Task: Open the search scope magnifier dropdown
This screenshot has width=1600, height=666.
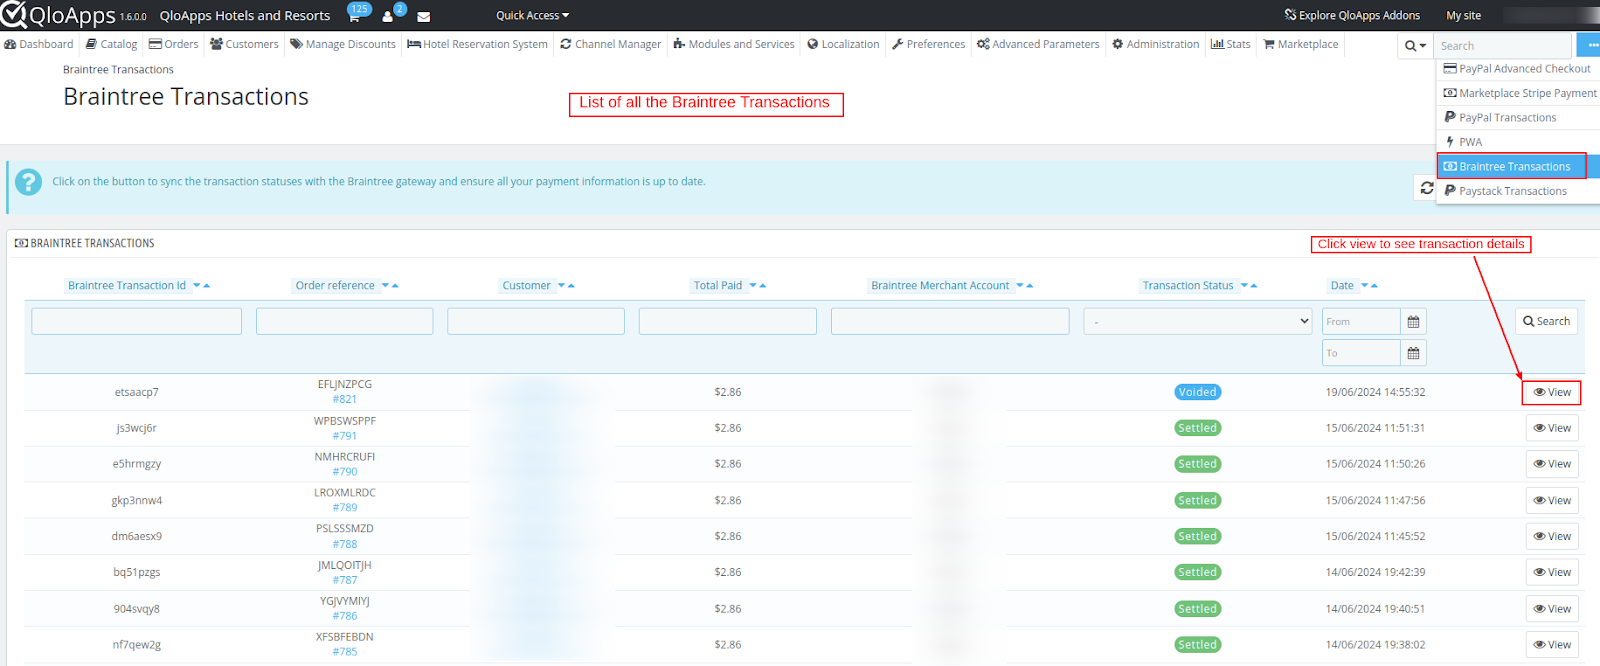Action: point(1414,45)
